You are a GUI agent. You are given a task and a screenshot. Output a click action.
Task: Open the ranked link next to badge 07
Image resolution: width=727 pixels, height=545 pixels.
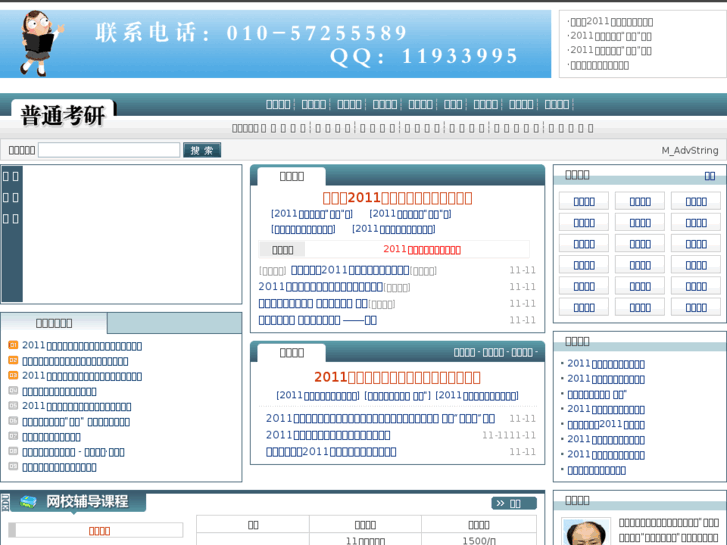(51, 437)
